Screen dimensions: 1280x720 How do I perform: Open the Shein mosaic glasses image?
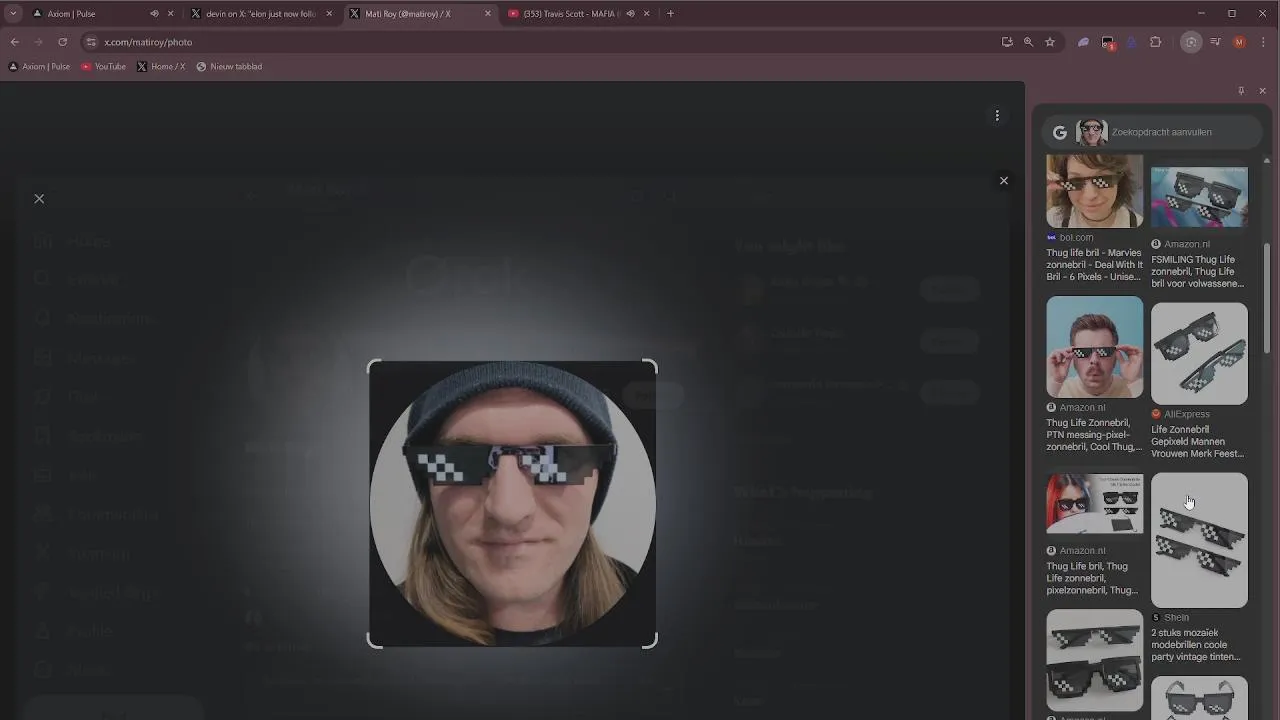tap(1199, 540)
